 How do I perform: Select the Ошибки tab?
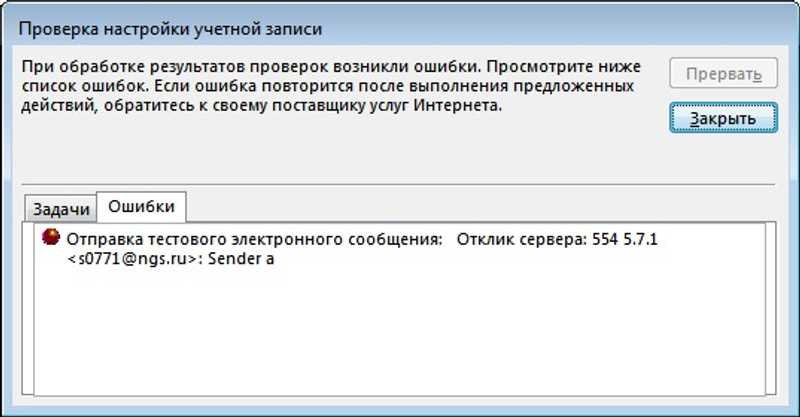pos(141,206)
